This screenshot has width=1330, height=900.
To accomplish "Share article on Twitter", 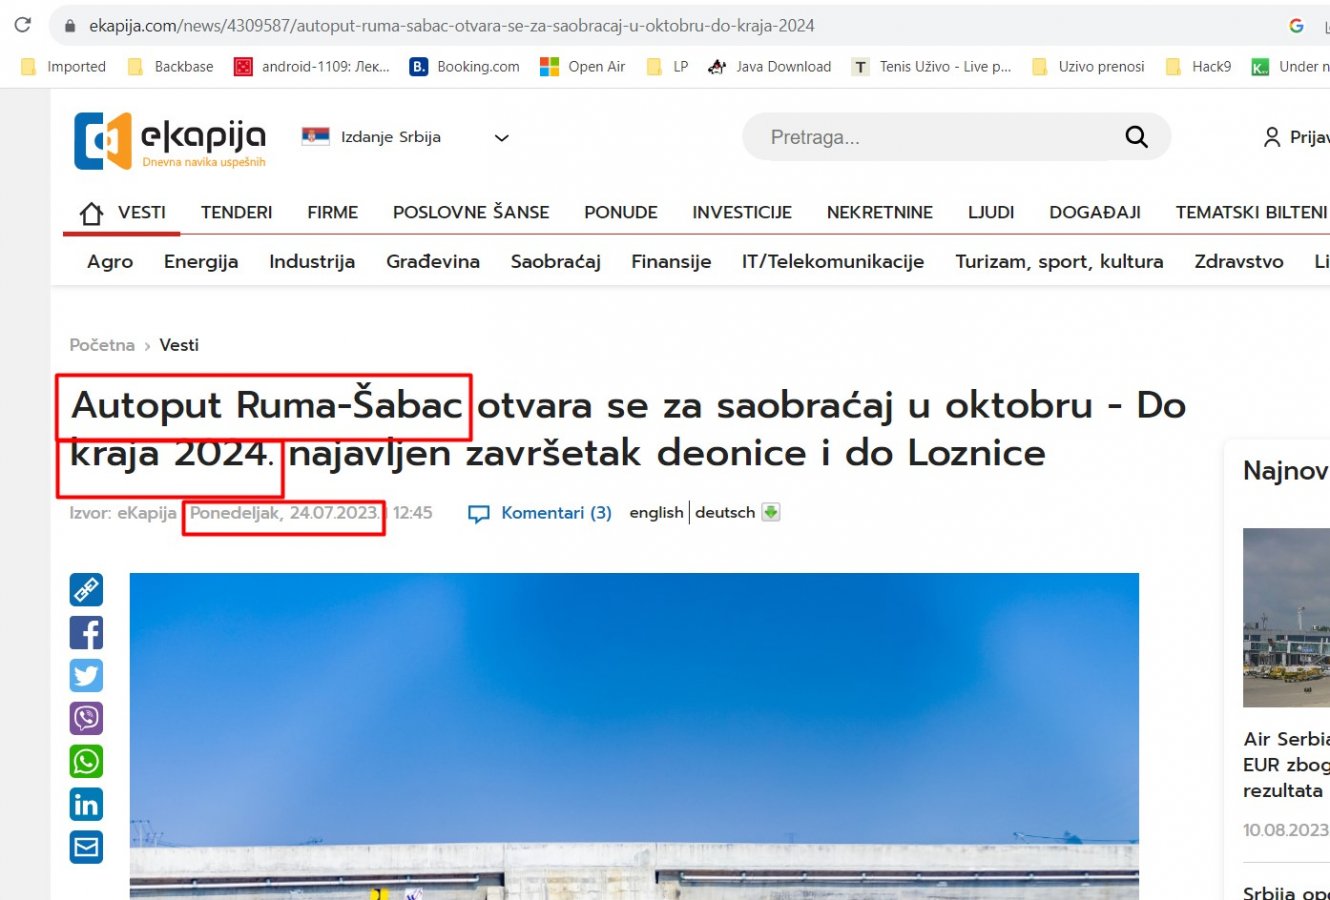I will 86,676.
